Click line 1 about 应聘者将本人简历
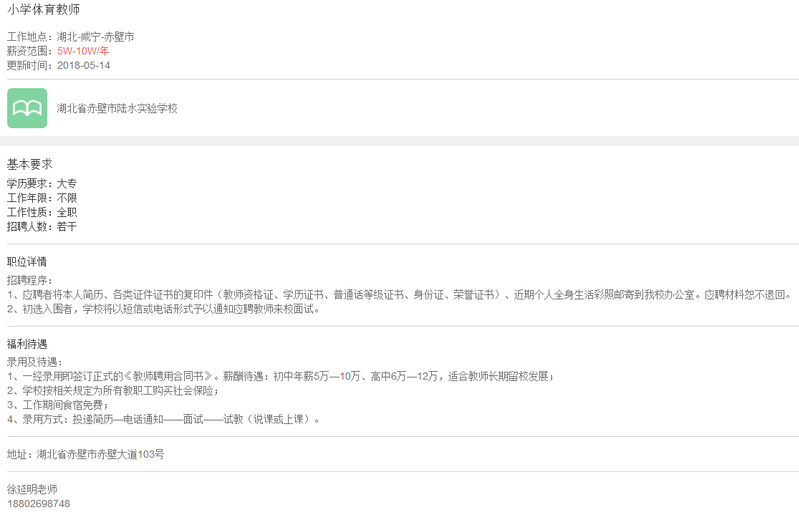The width and height of the screenshot is (799, 515). tap(400, 294)
